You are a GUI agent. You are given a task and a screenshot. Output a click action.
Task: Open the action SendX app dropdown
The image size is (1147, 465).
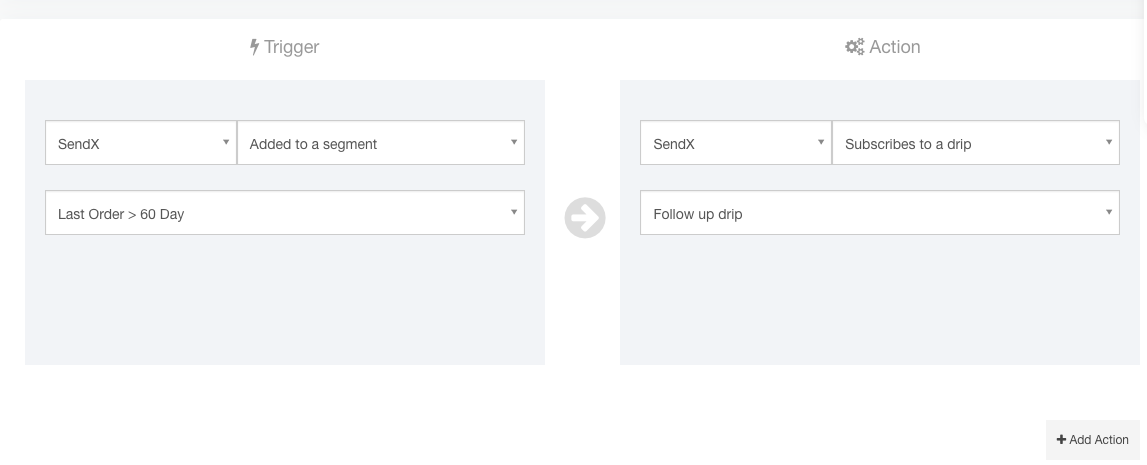click(x=735, y=144)
